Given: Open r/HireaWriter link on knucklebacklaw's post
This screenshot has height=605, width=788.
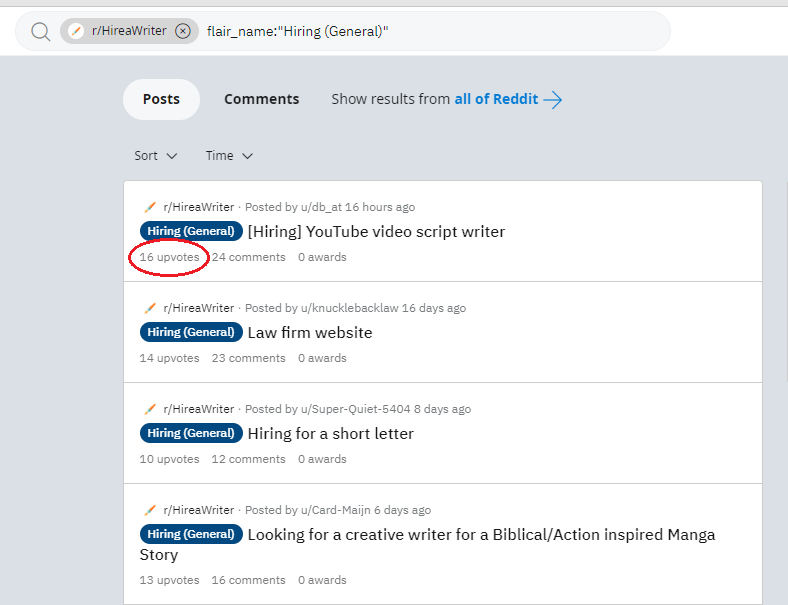Looking at the screenshot, I should 199,308.
